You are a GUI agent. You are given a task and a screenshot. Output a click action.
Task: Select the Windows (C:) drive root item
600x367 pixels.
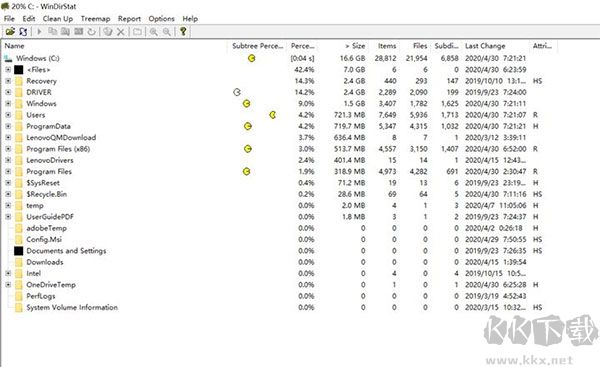pos(38,58)
